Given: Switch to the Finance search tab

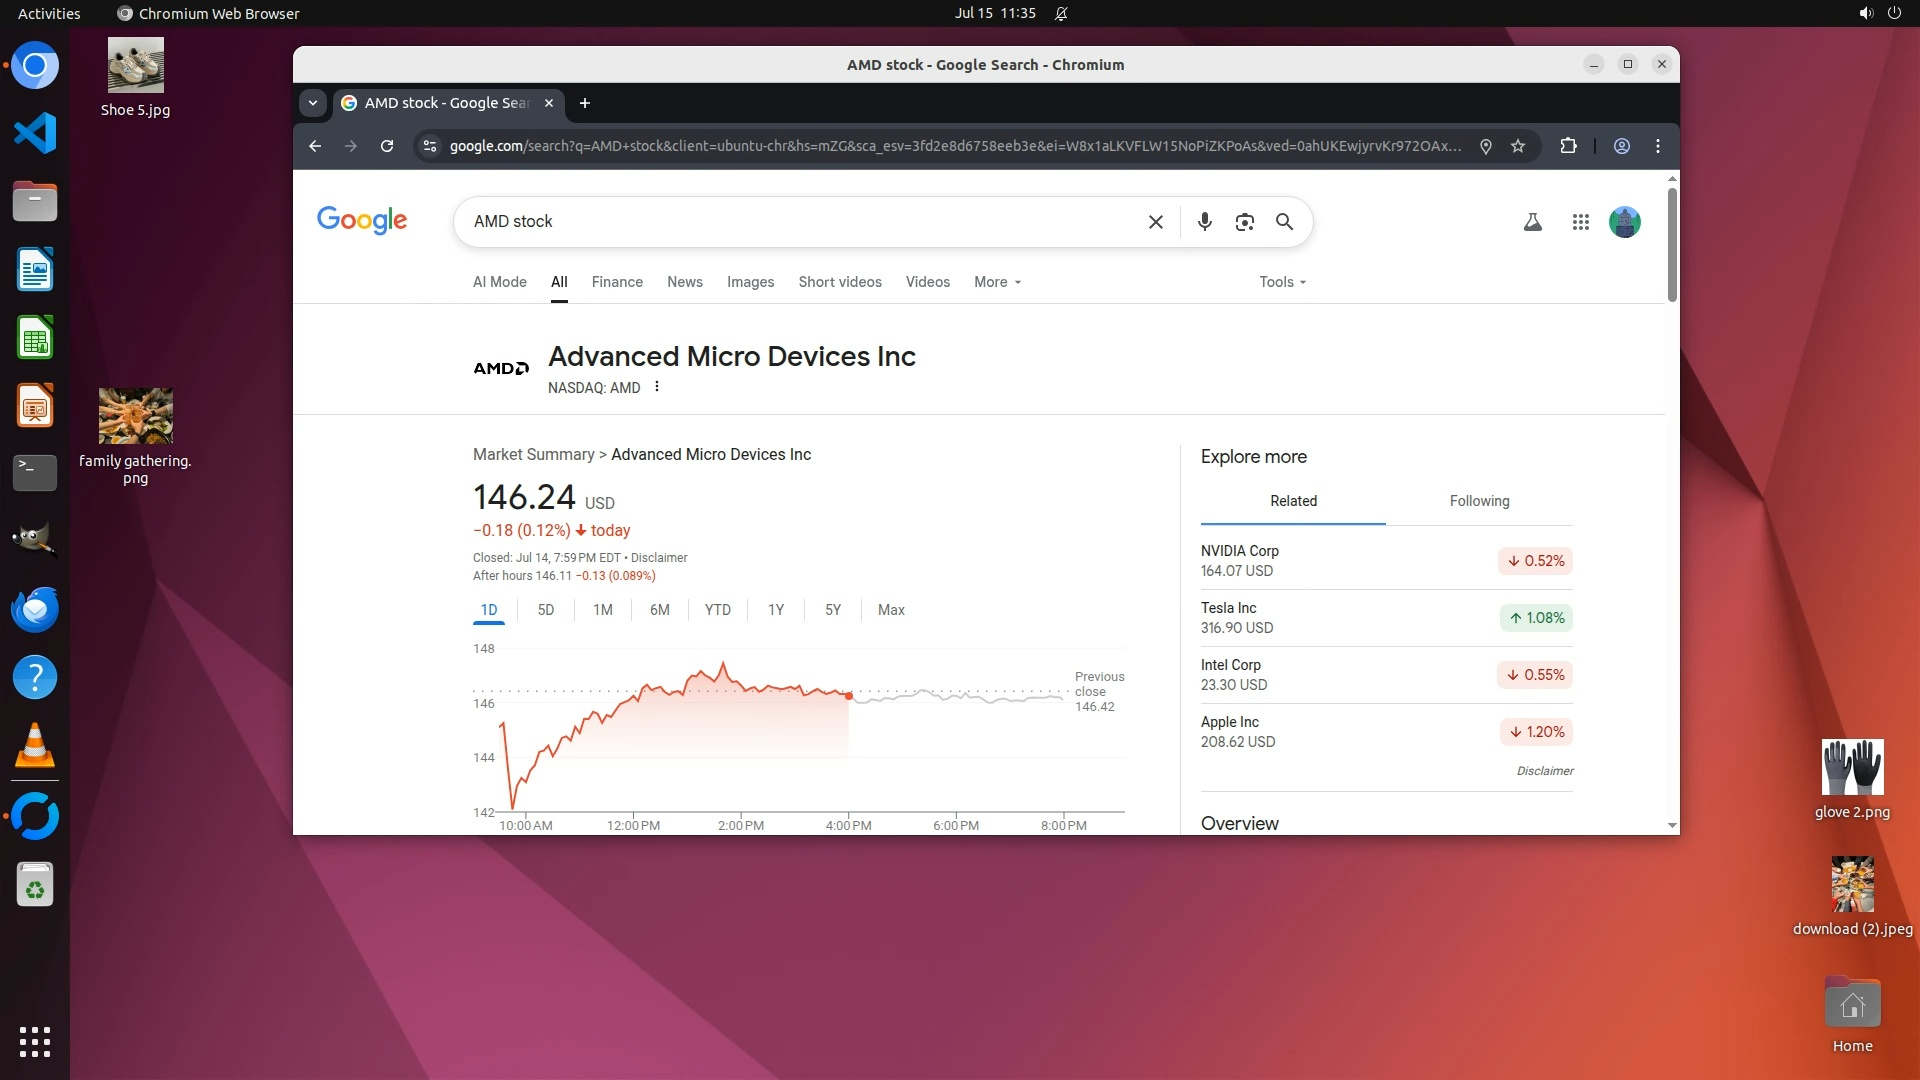Looking at the screenshot, I should click(x=617, y=282).
